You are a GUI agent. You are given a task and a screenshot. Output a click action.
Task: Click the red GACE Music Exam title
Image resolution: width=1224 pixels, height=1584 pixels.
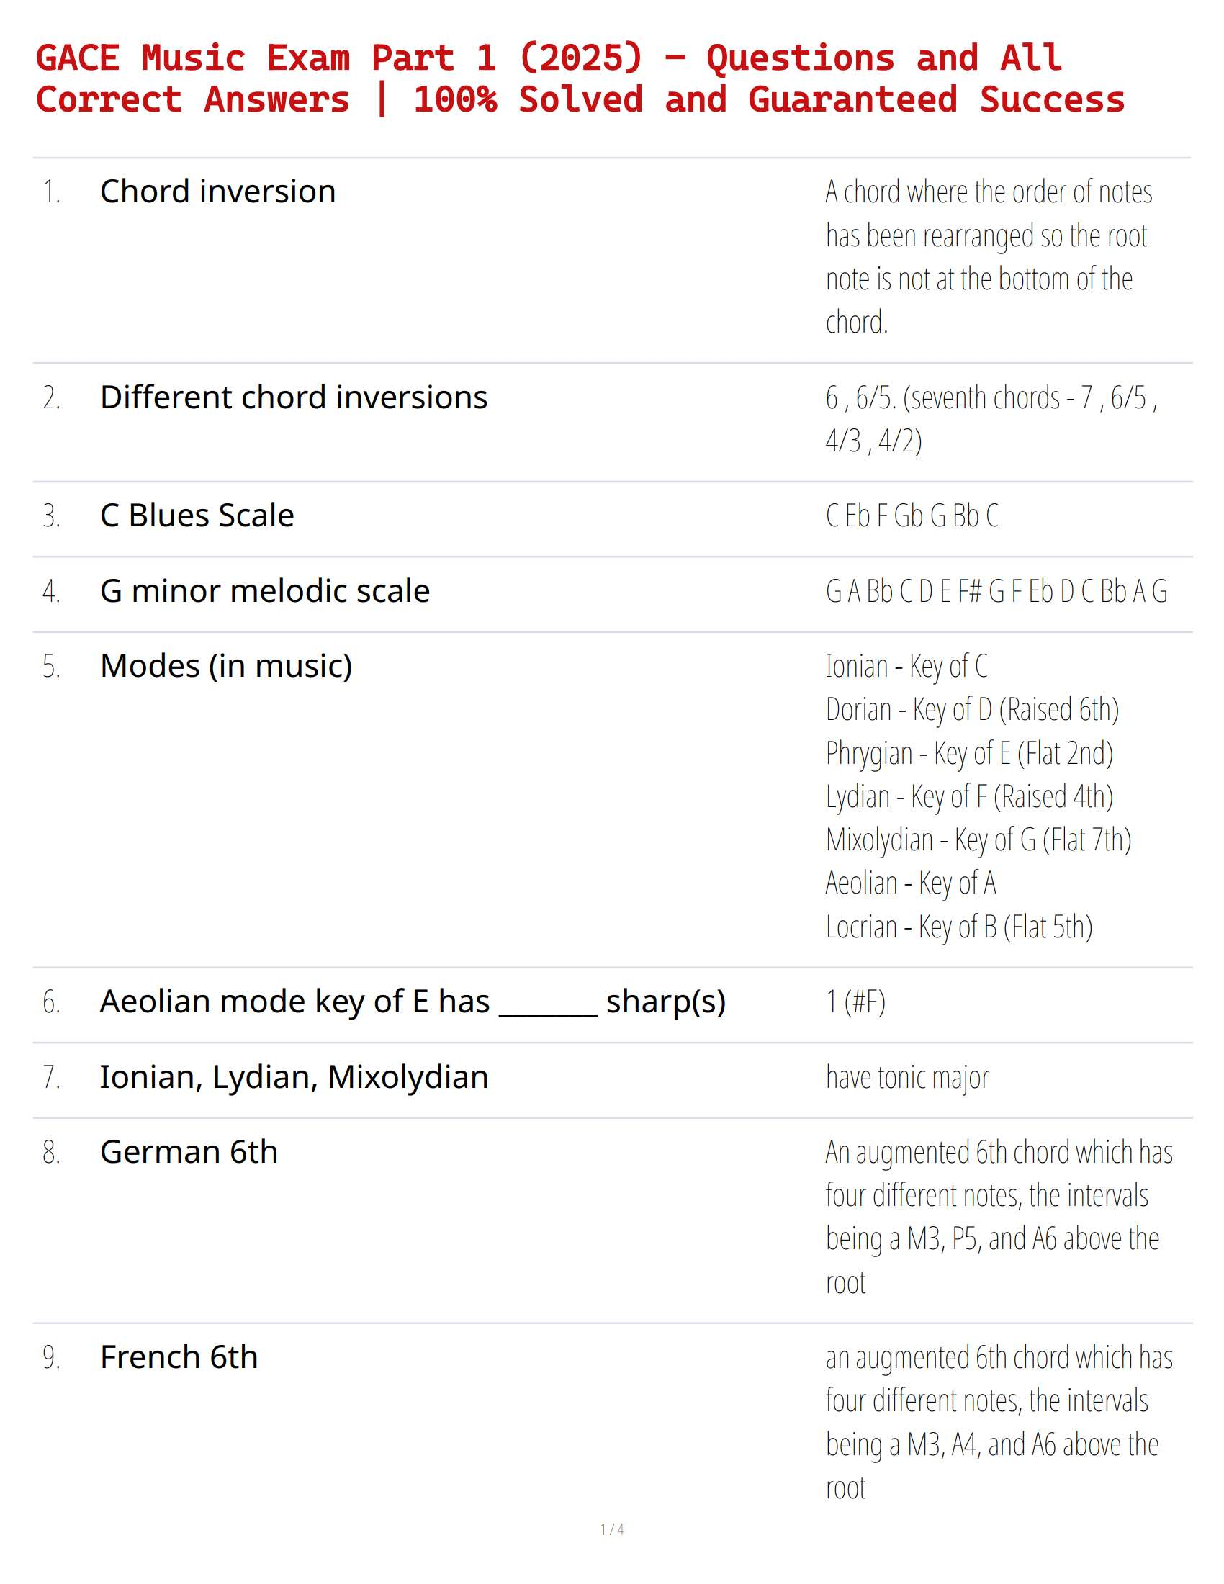pyautogui.click(x=580, y=79)
